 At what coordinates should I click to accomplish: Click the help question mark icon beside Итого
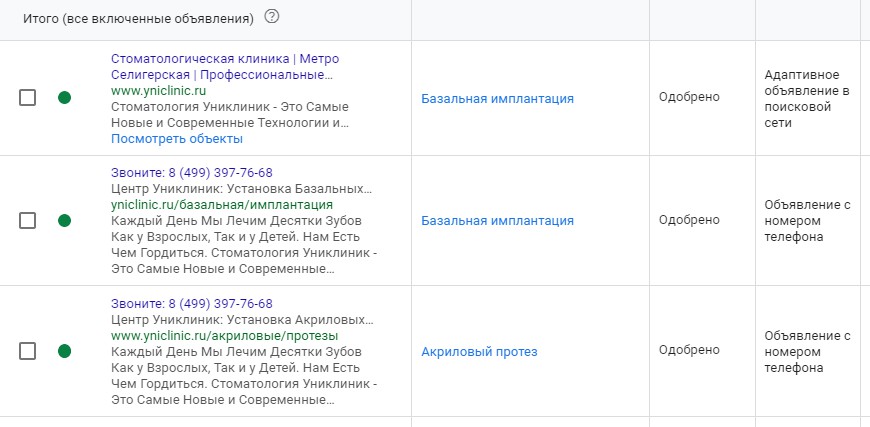(271, 17)
